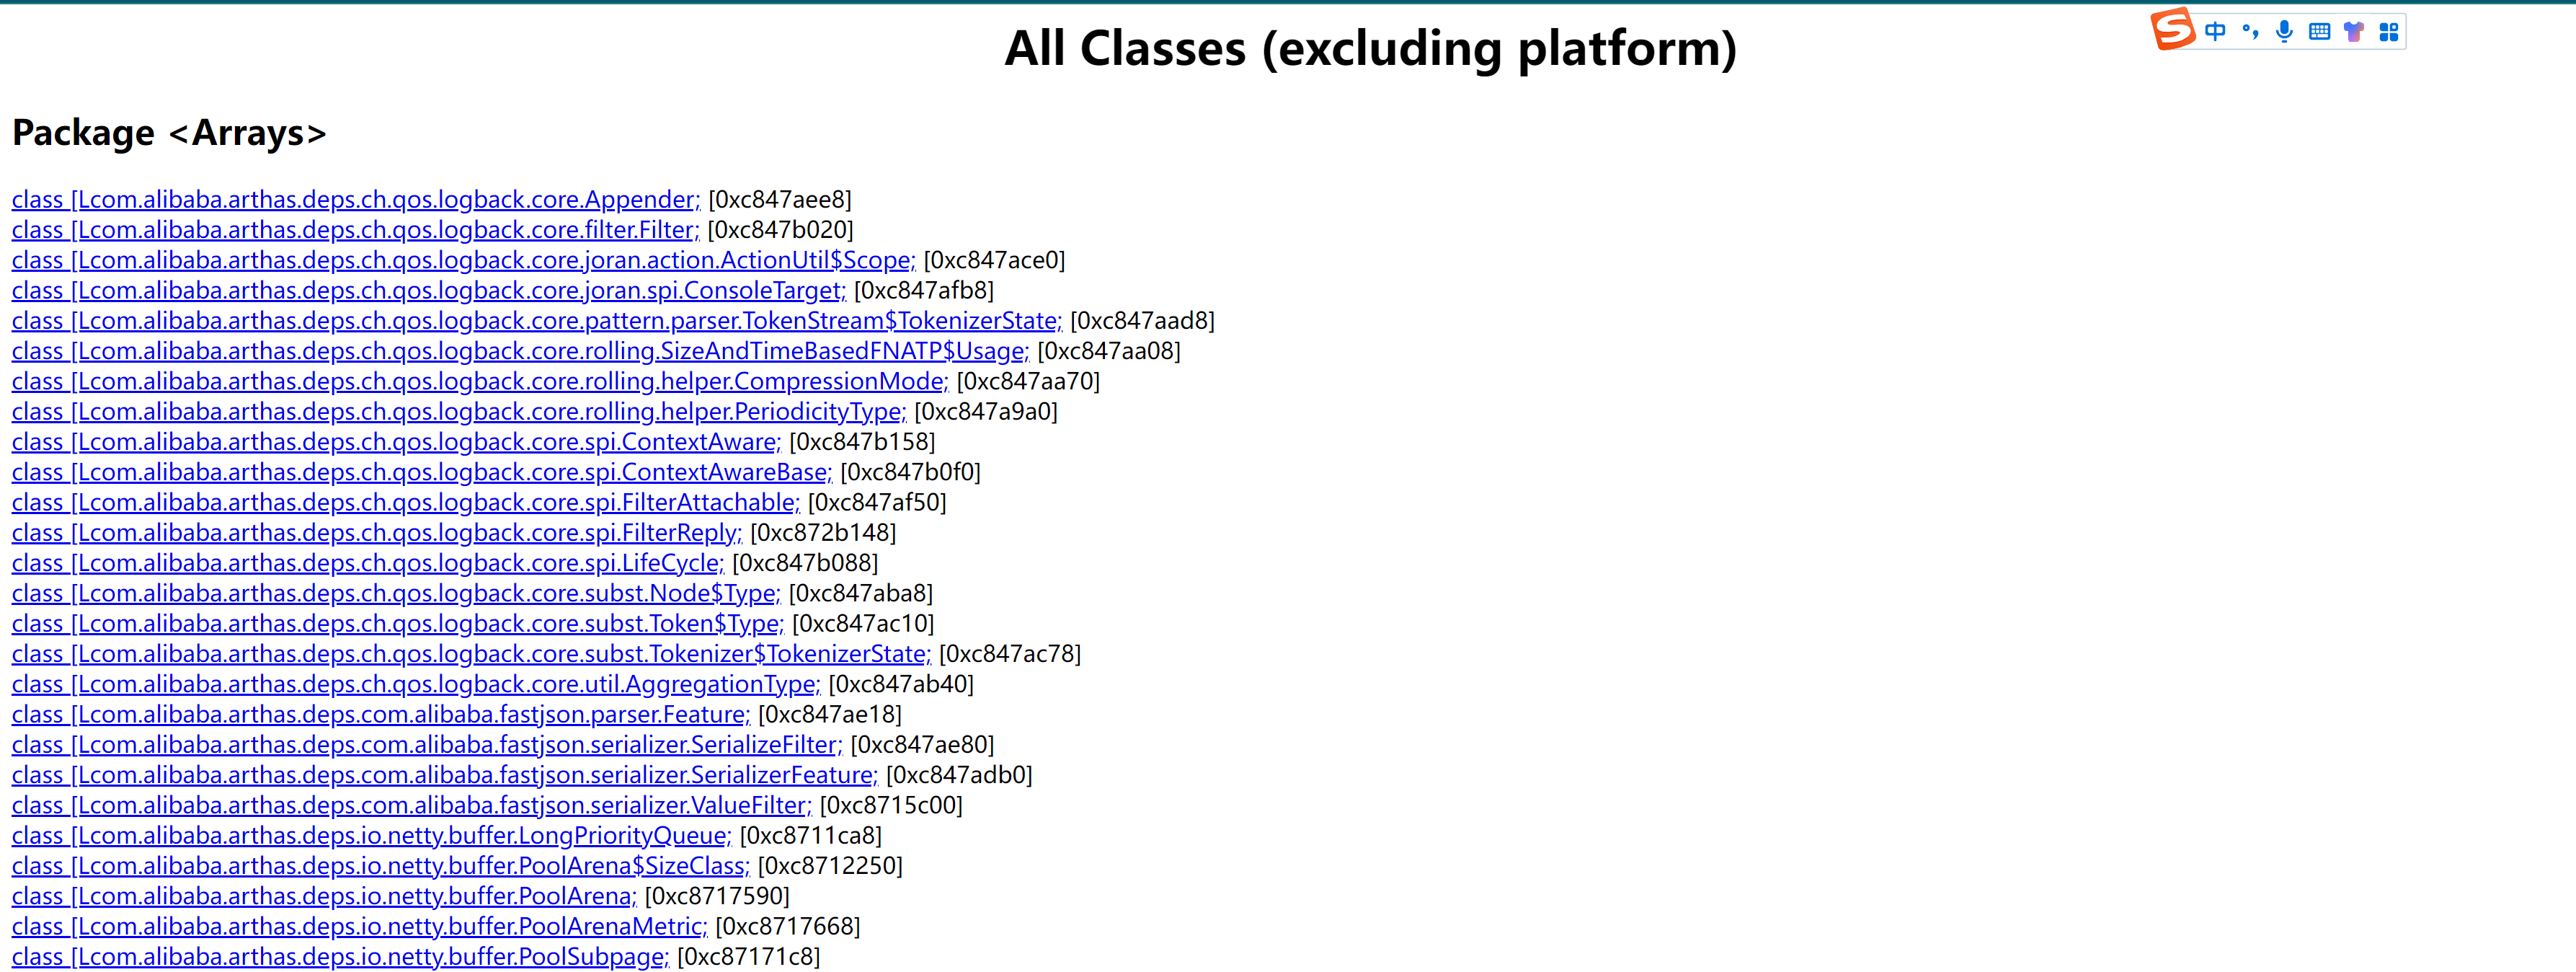Image resolution: width=2576 pixels, height=972 pixels.
Task: Click the address text [0xc847aa08]
Action: [1109, 351]
